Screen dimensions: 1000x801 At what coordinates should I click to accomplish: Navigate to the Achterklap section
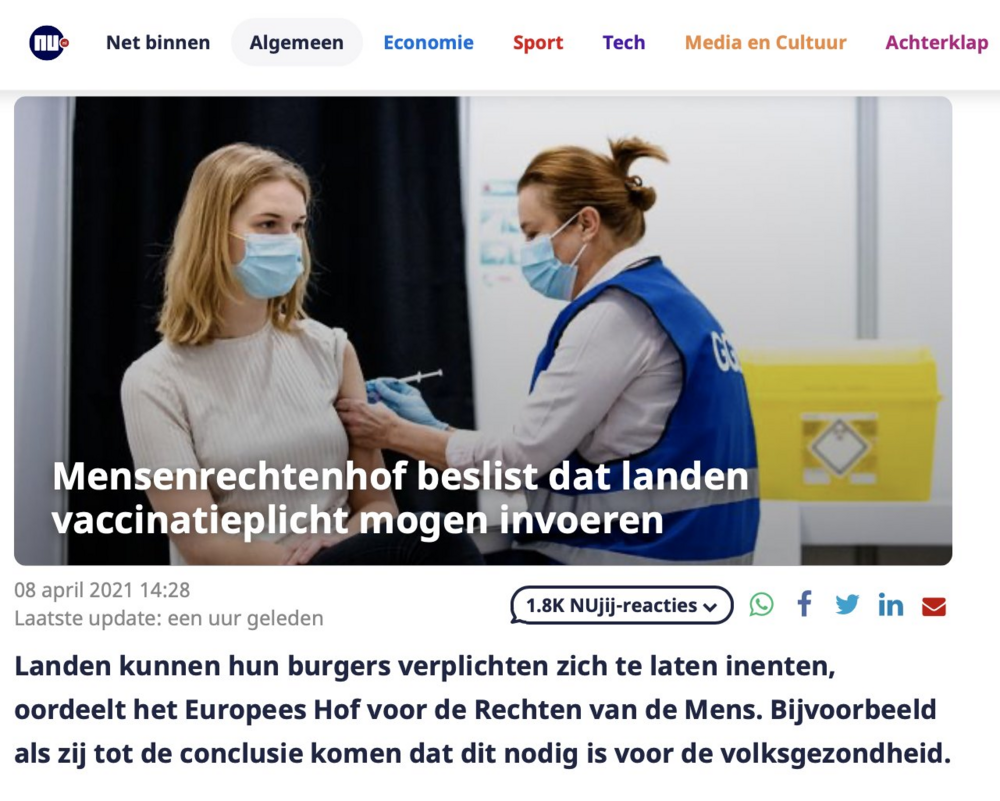(937, 43)
